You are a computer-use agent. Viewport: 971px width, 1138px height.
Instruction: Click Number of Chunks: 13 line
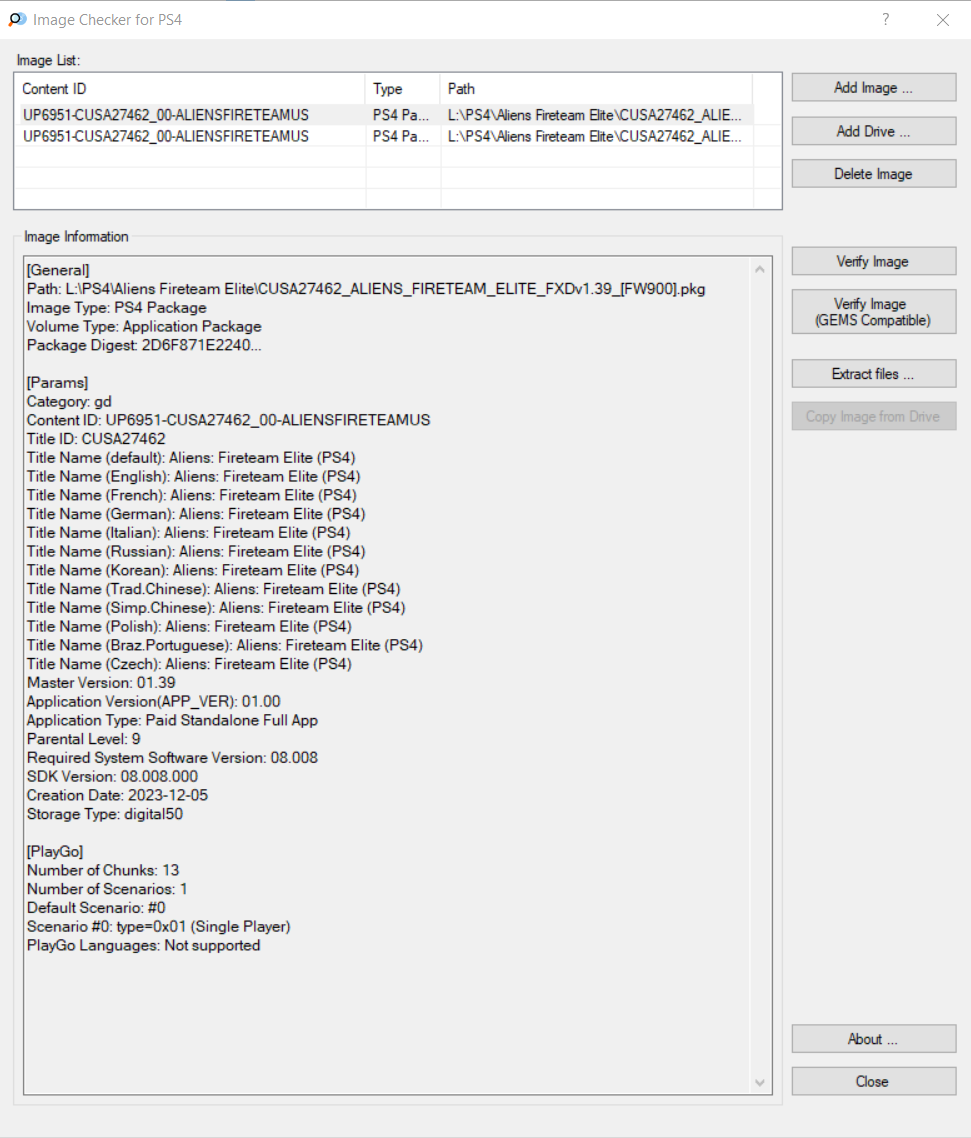pos(102,870)
